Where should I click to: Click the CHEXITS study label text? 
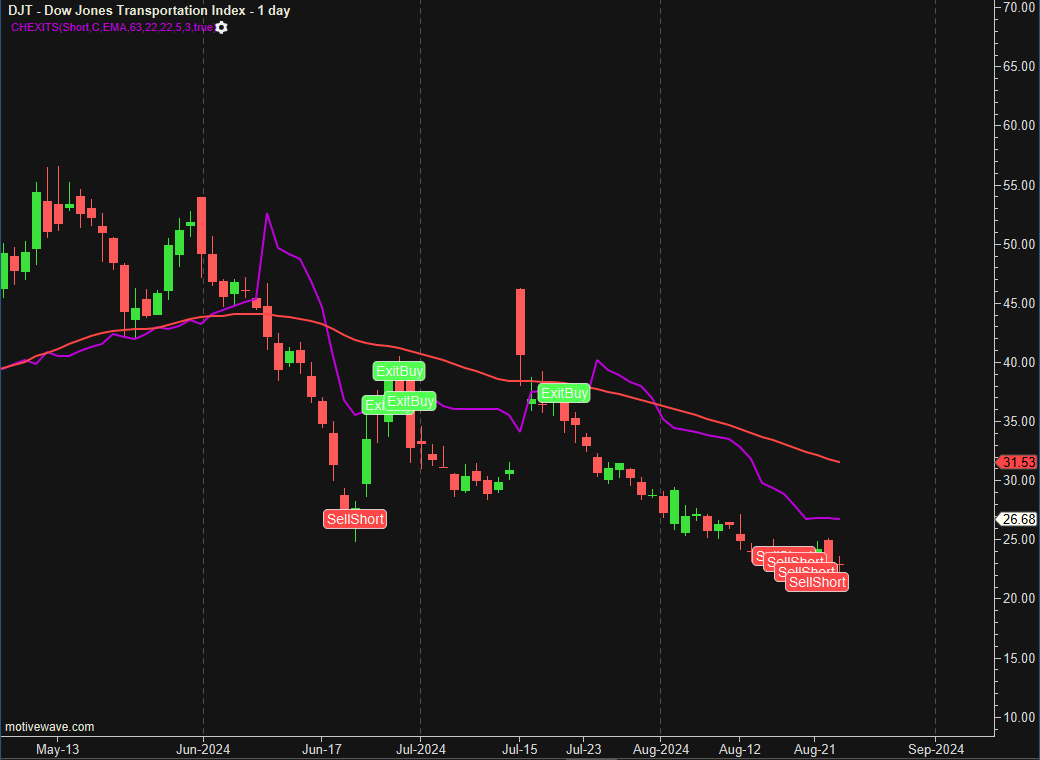tap(111, 27)
